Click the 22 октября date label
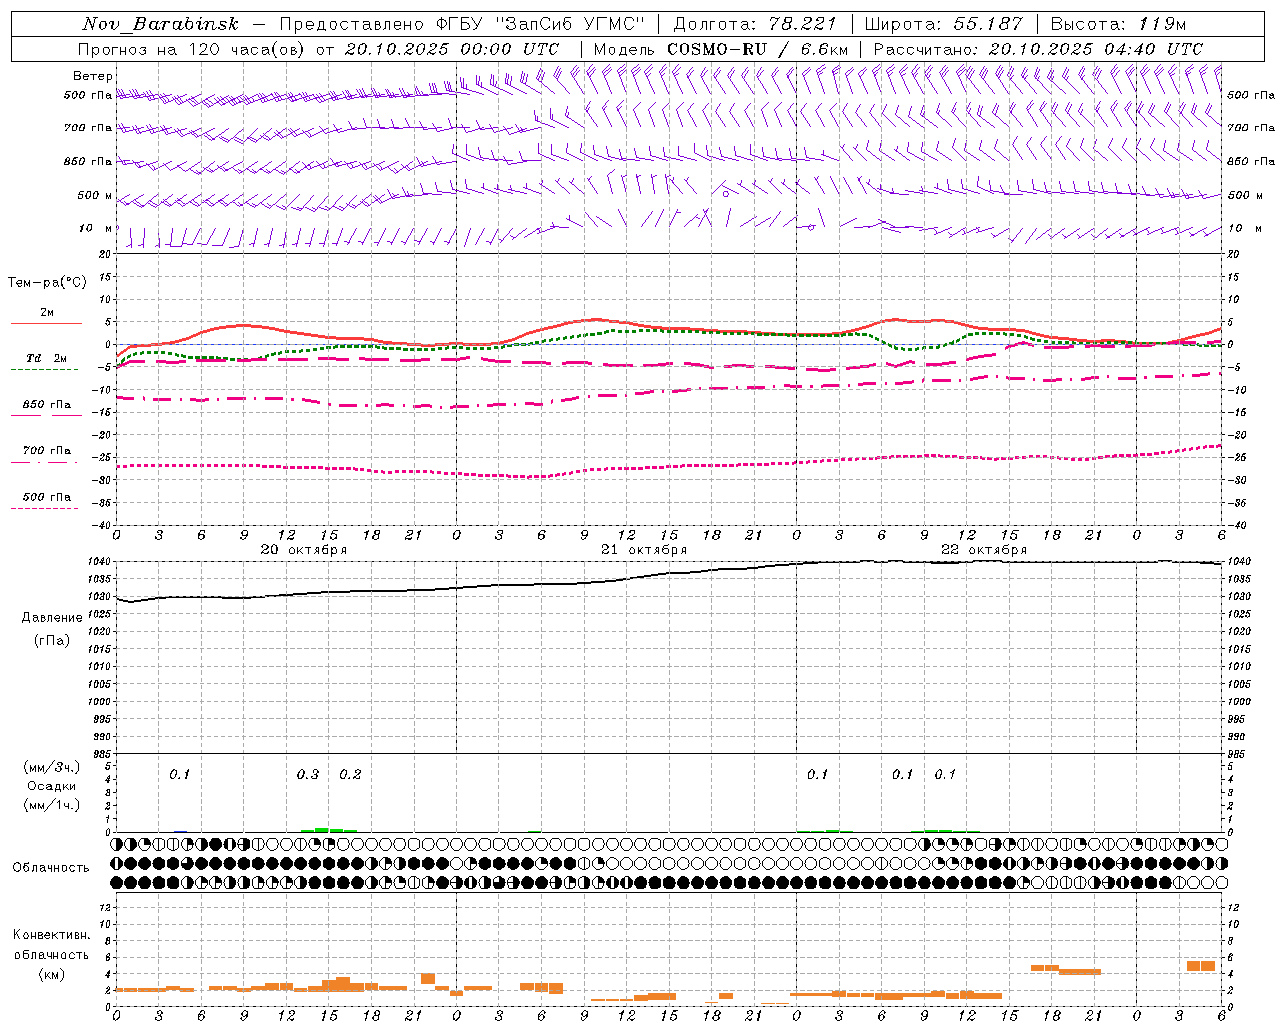The image size is (1280, 1024). (984, 550)
